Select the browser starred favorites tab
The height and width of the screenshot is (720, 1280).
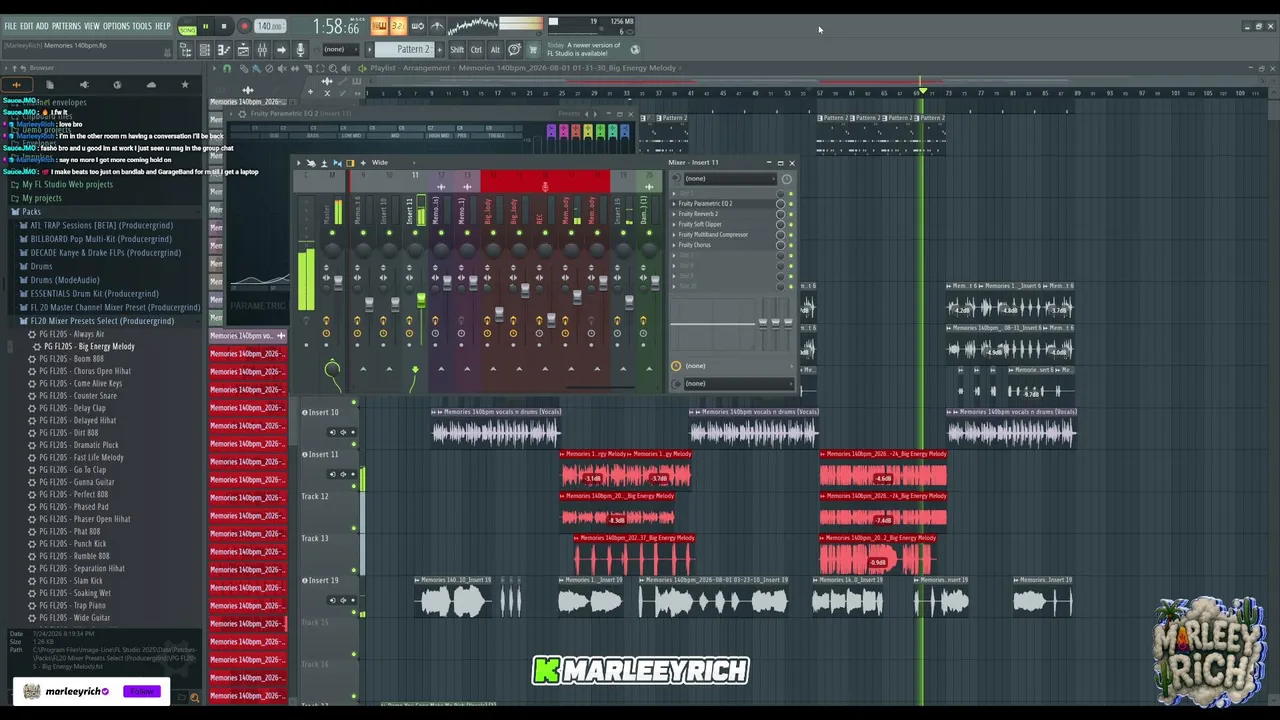click(x=185, y=85)
